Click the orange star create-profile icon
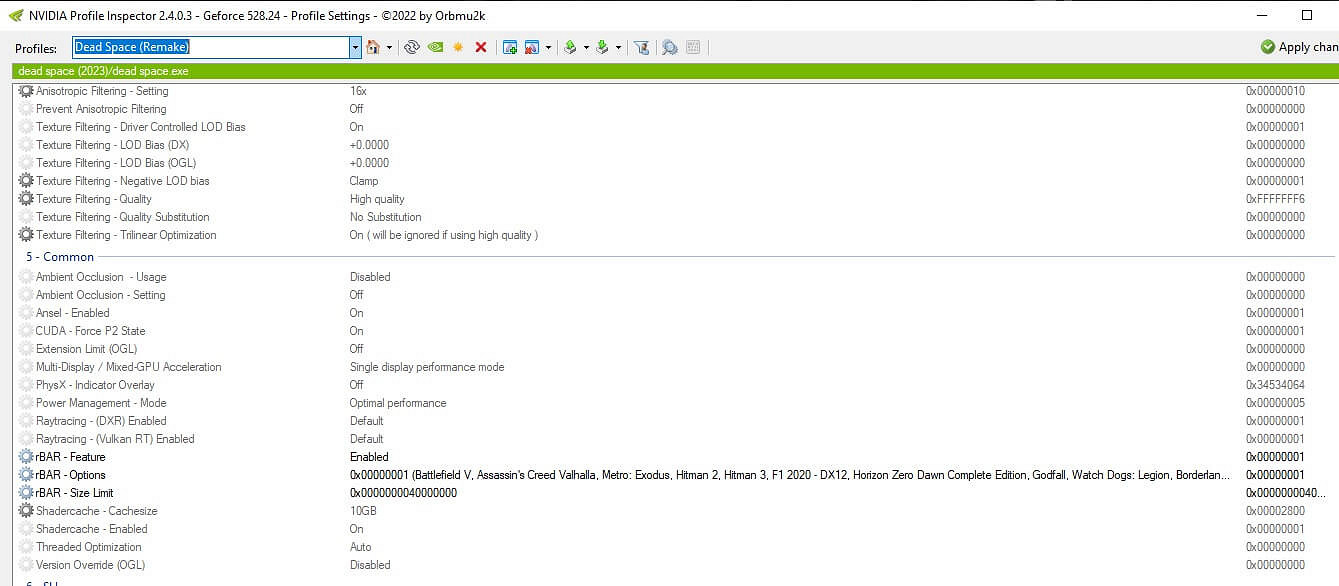This screenshot has height=586, width=1339. coord(458,47)
